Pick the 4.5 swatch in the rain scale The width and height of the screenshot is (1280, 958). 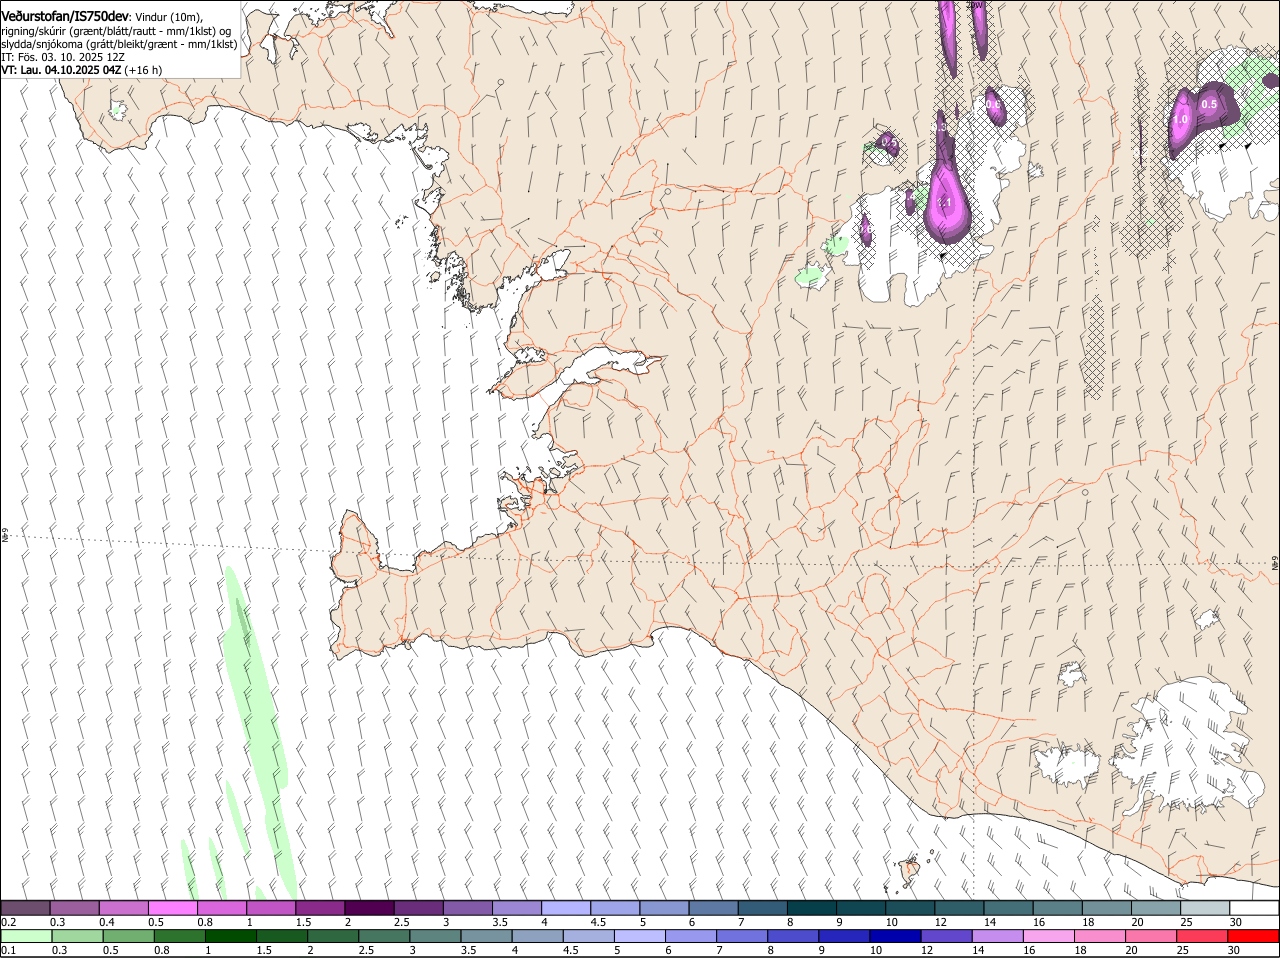click(x=588, y=937)
